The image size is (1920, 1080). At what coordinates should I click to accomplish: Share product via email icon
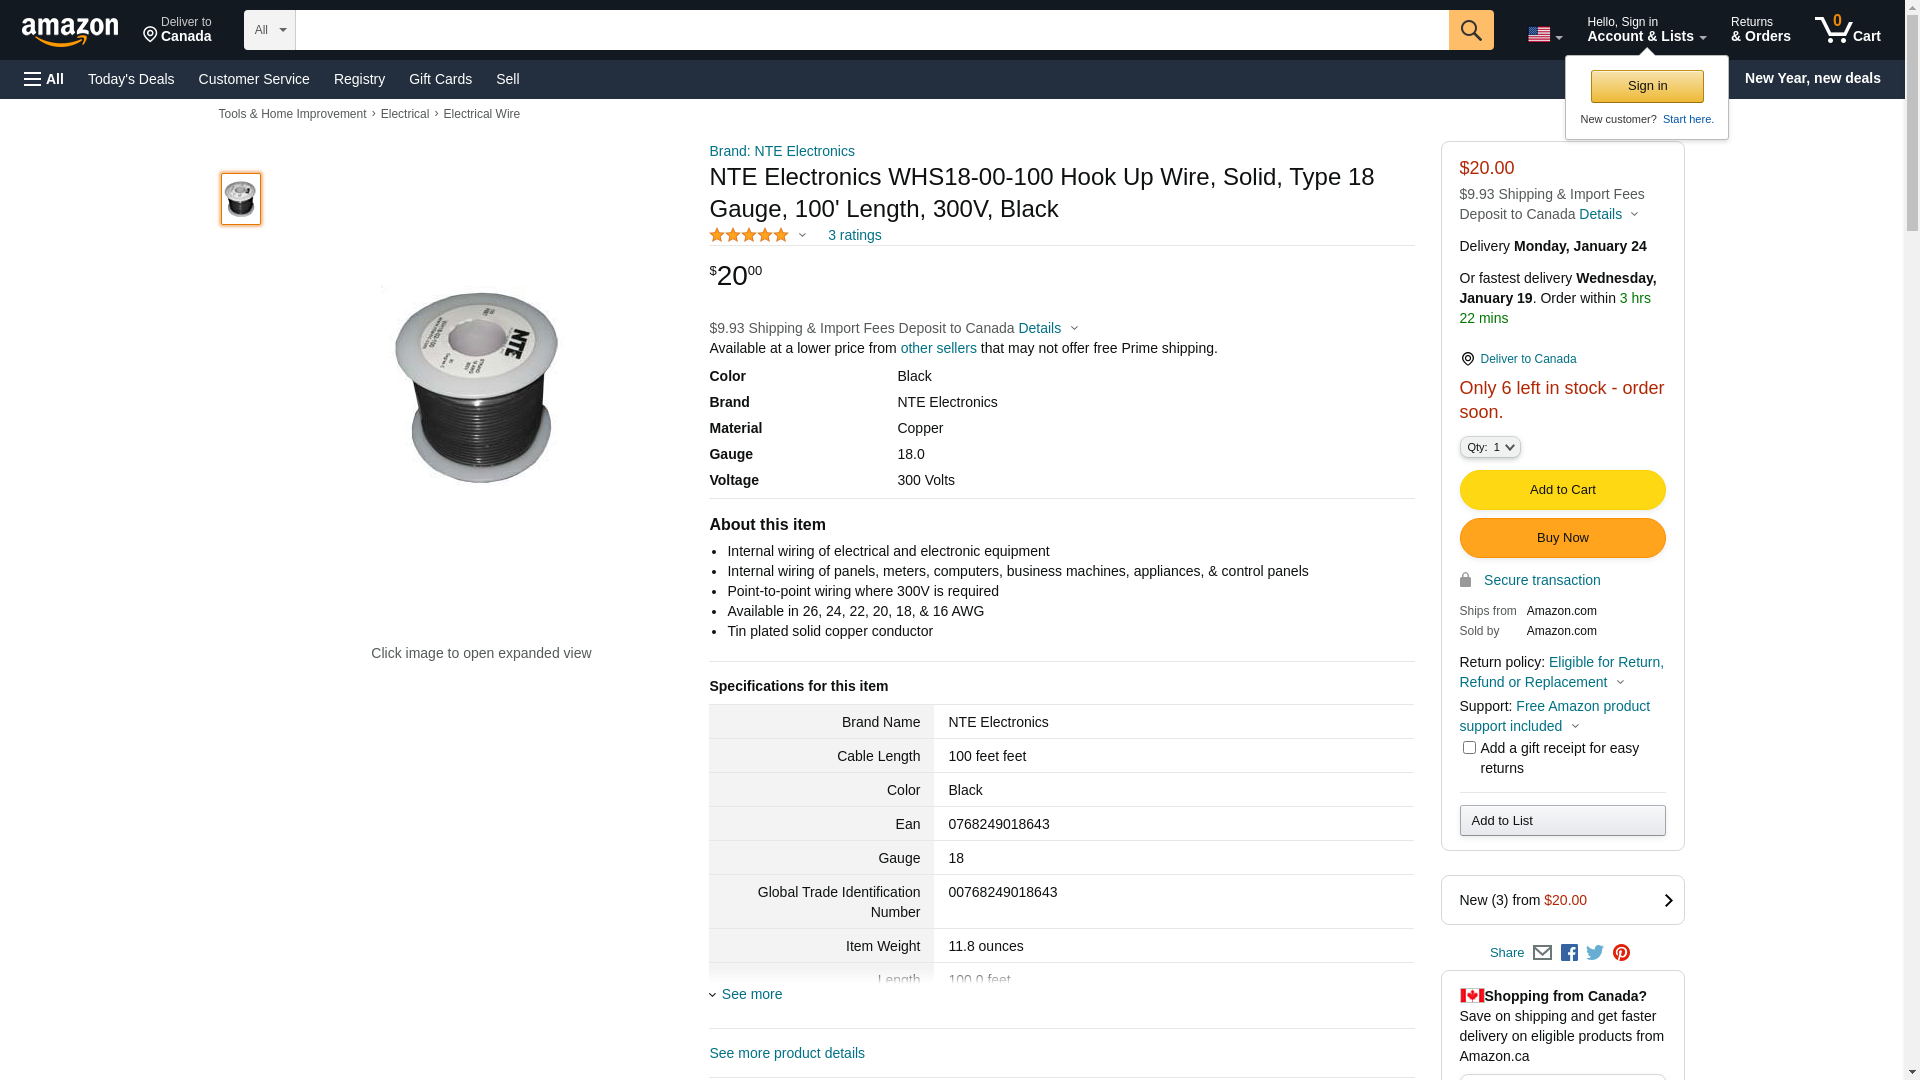pos(1542,953)
